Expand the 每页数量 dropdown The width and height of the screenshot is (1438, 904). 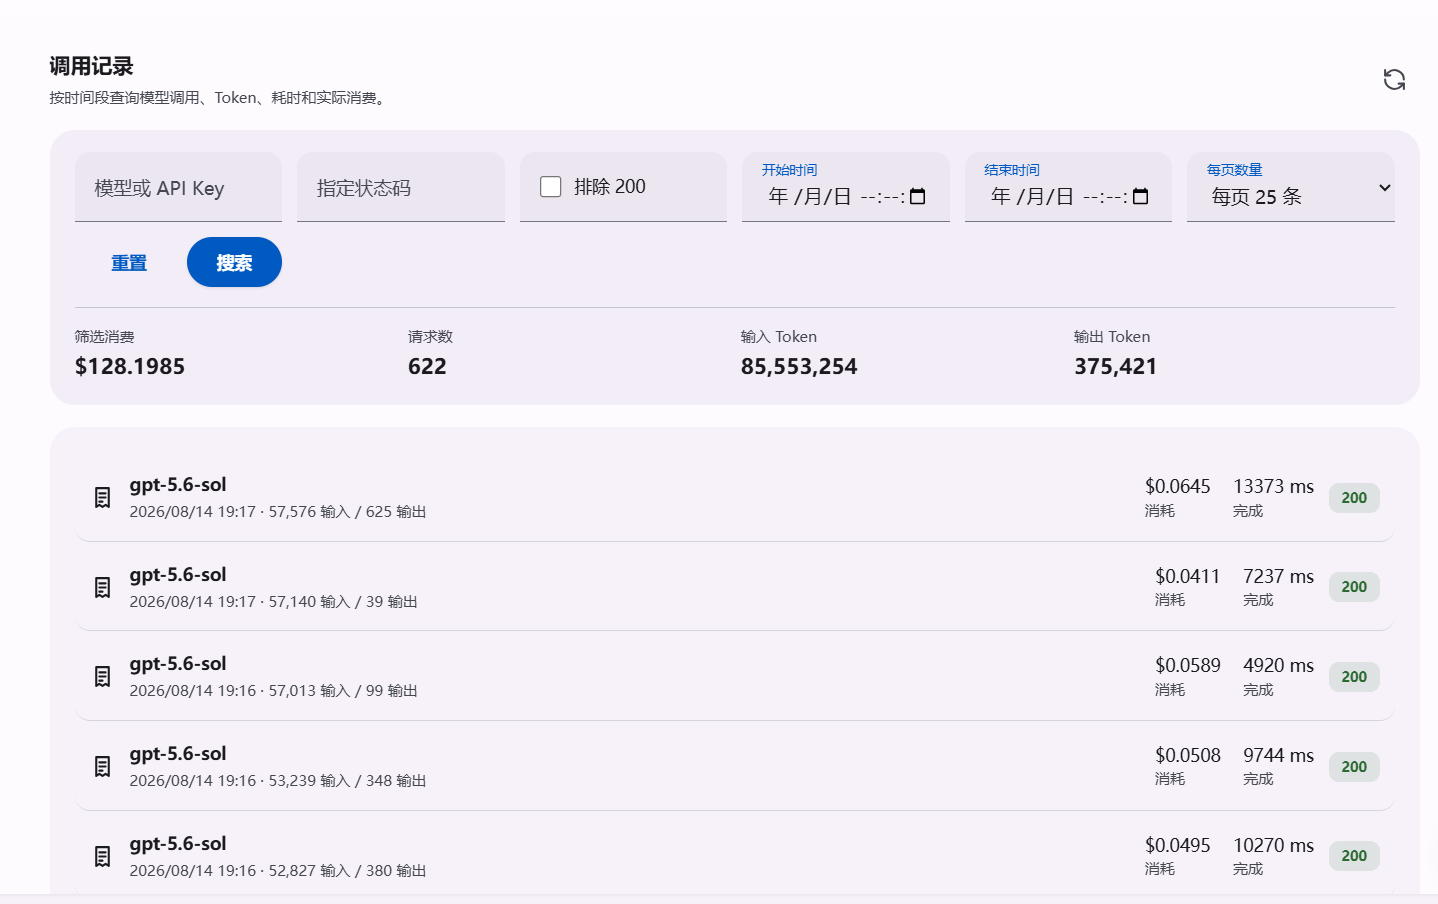click(1291, 187)
